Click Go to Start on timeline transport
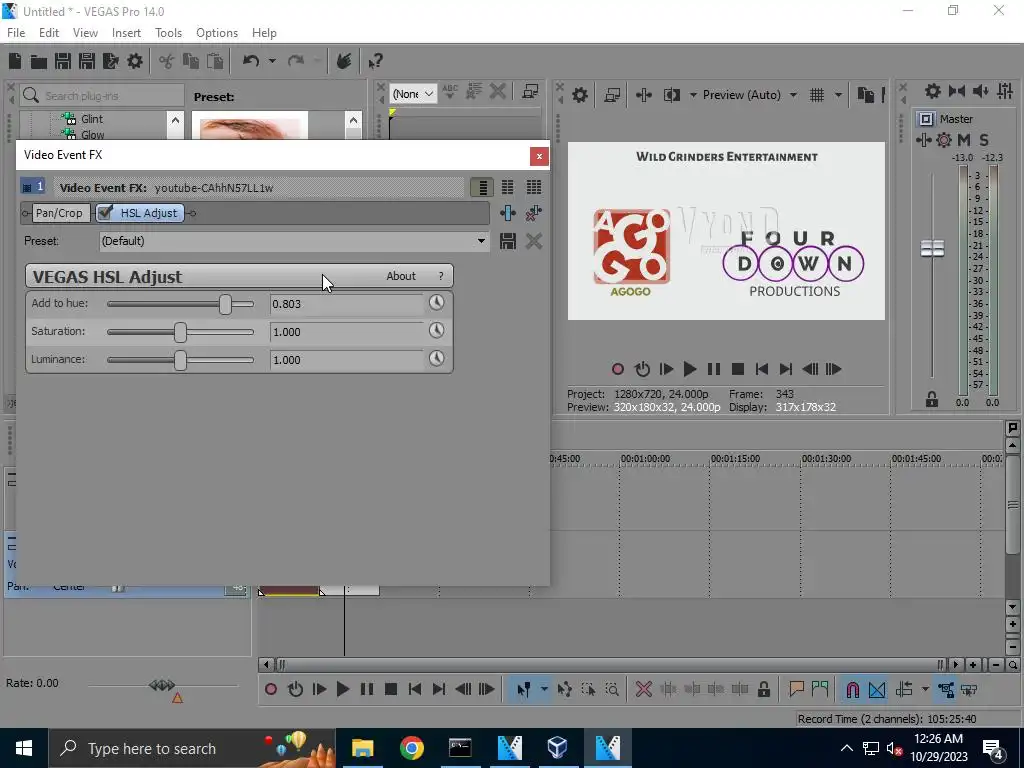 tap(415, 689)
